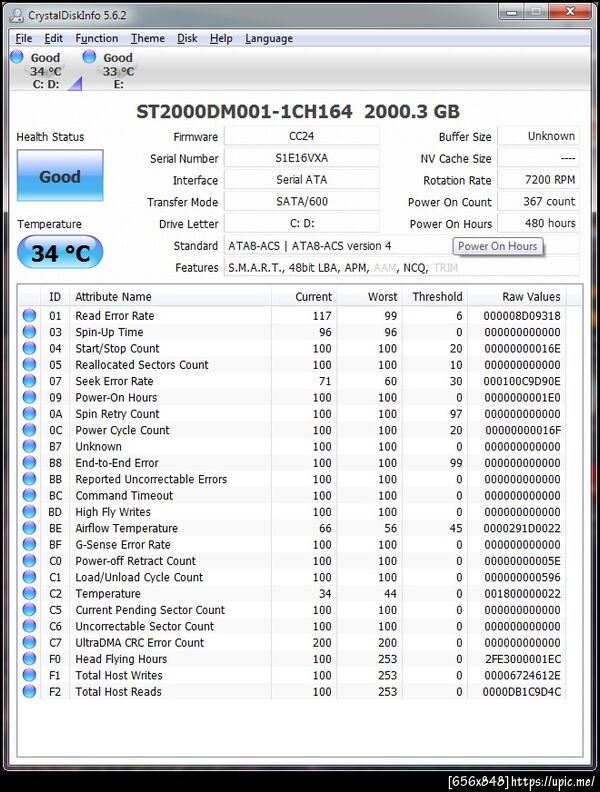The width and height of the screenshot is (600, 792).
Task: Click the status orb for Read Error Rate
Action: pos(29,315)
